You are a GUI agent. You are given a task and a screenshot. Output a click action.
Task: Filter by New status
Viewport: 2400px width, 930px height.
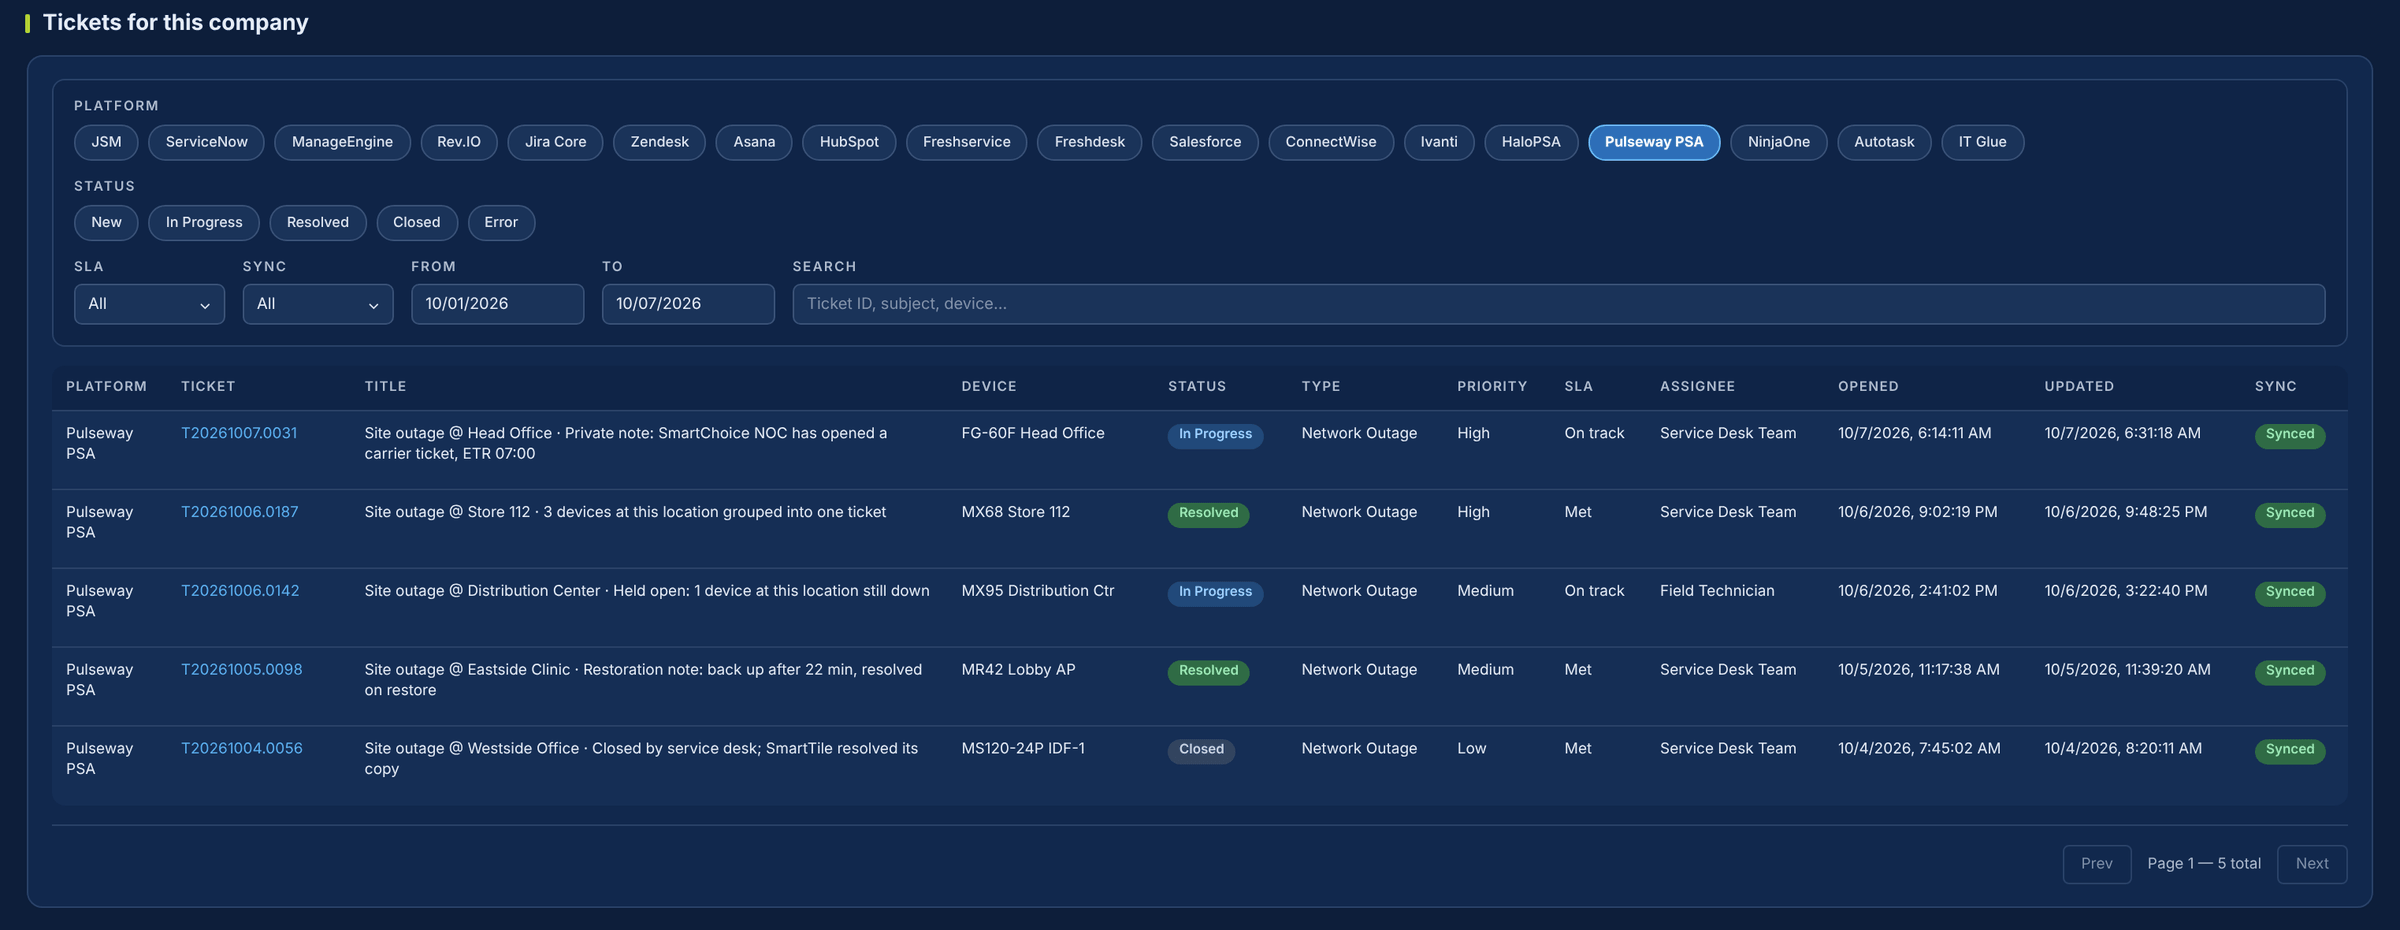106,222
